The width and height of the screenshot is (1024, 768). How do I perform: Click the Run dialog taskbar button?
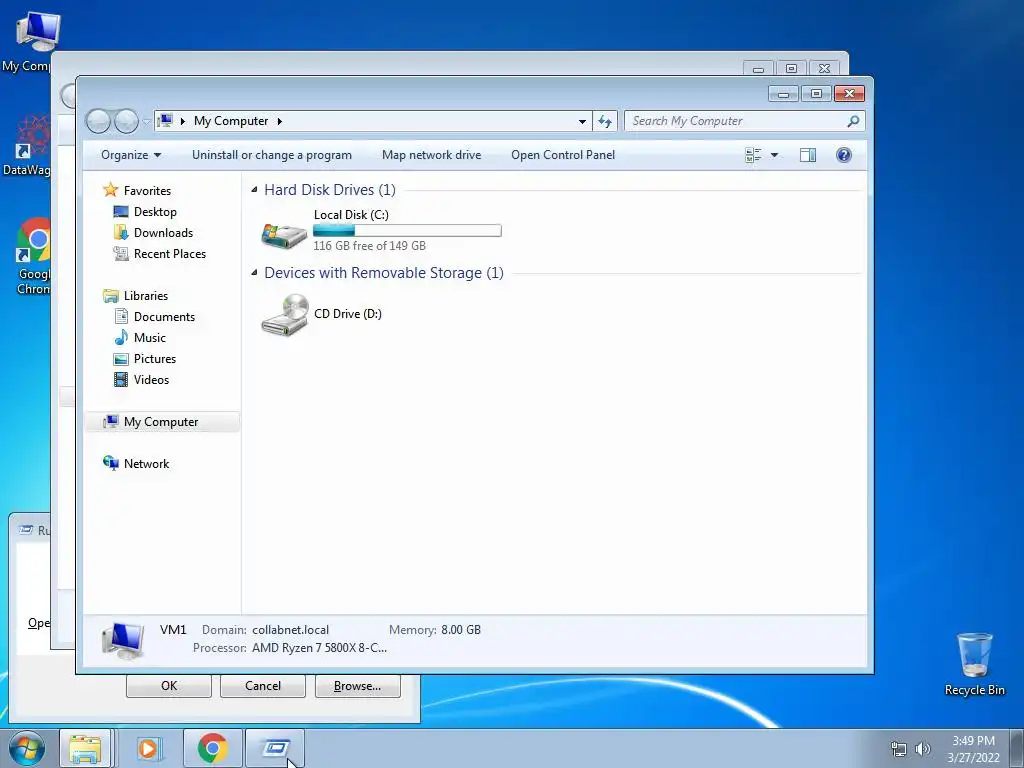point(275,748)
